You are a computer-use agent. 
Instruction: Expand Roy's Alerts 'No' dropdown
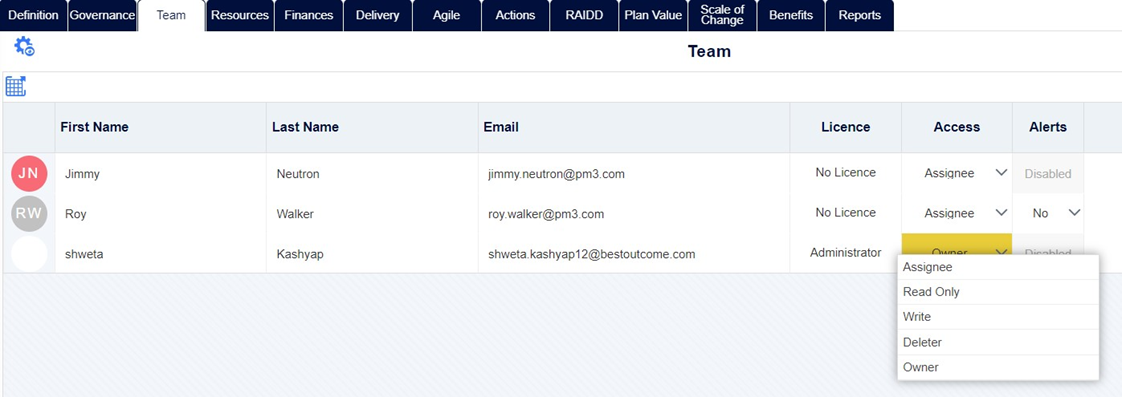coord(1048,213)
